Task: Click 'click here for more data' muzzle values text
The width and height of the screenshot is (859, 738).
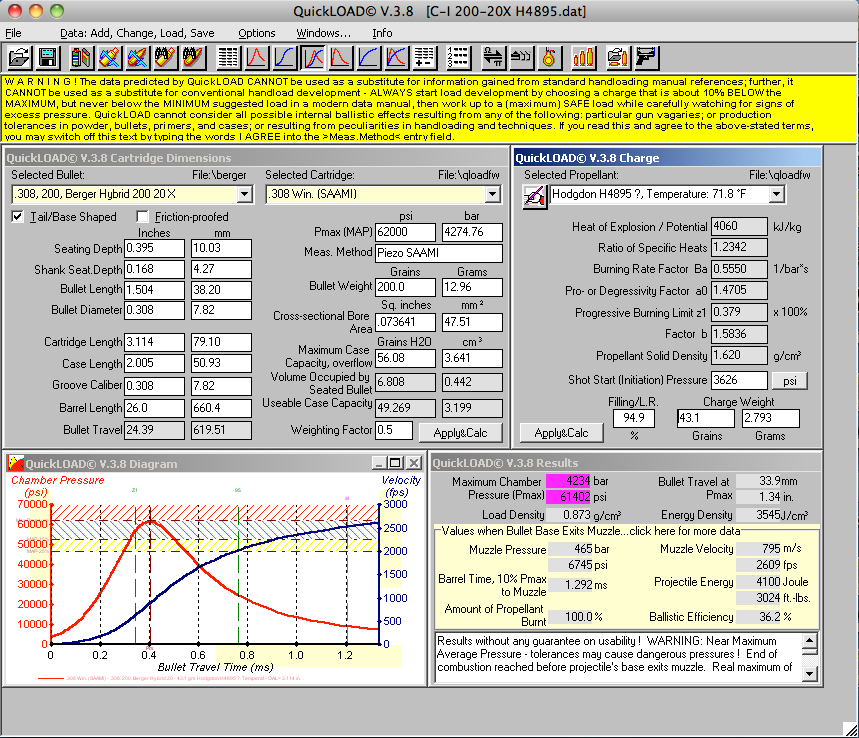Action: (x=685, y=531)
